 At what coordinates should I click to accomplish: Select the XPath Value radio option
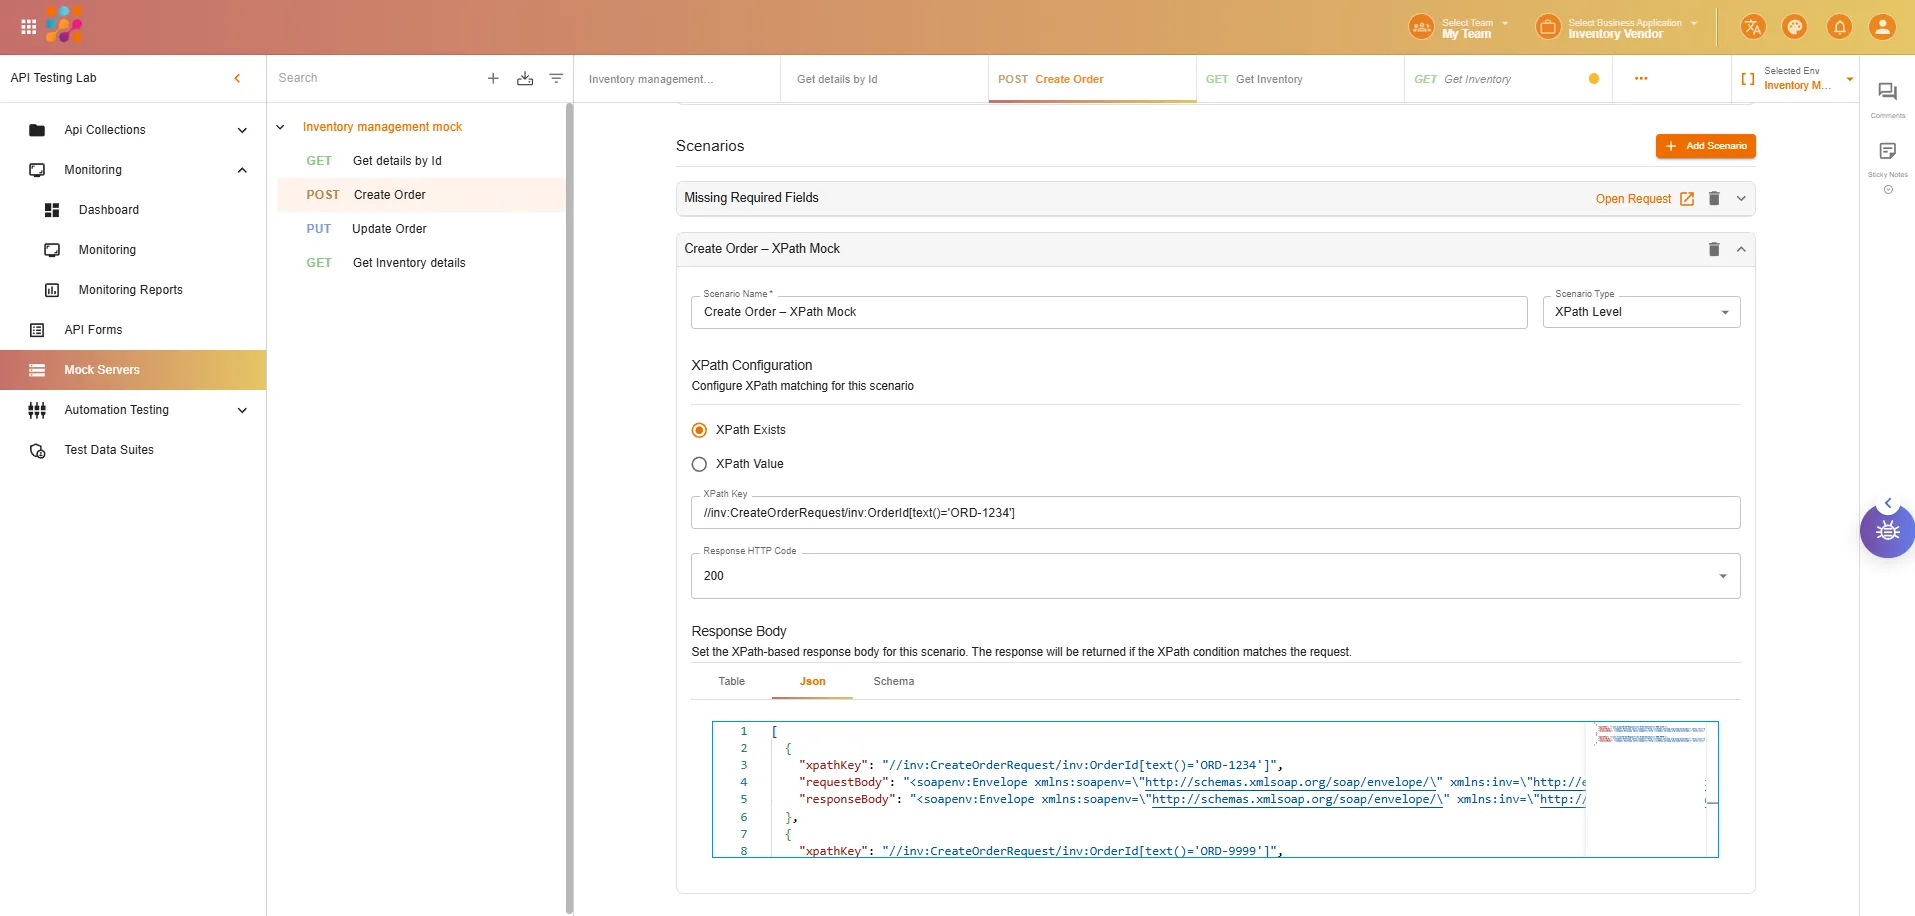point(699,464)
